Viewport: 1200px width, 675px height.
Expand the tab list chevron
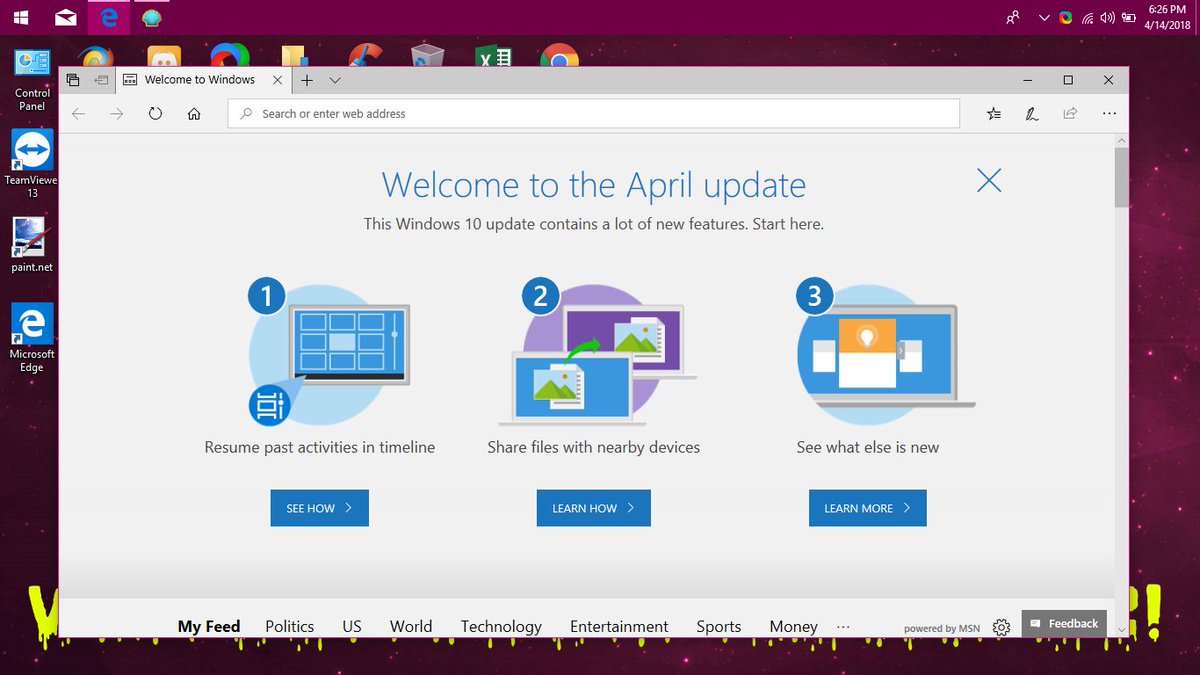click(x=334, y=79)
